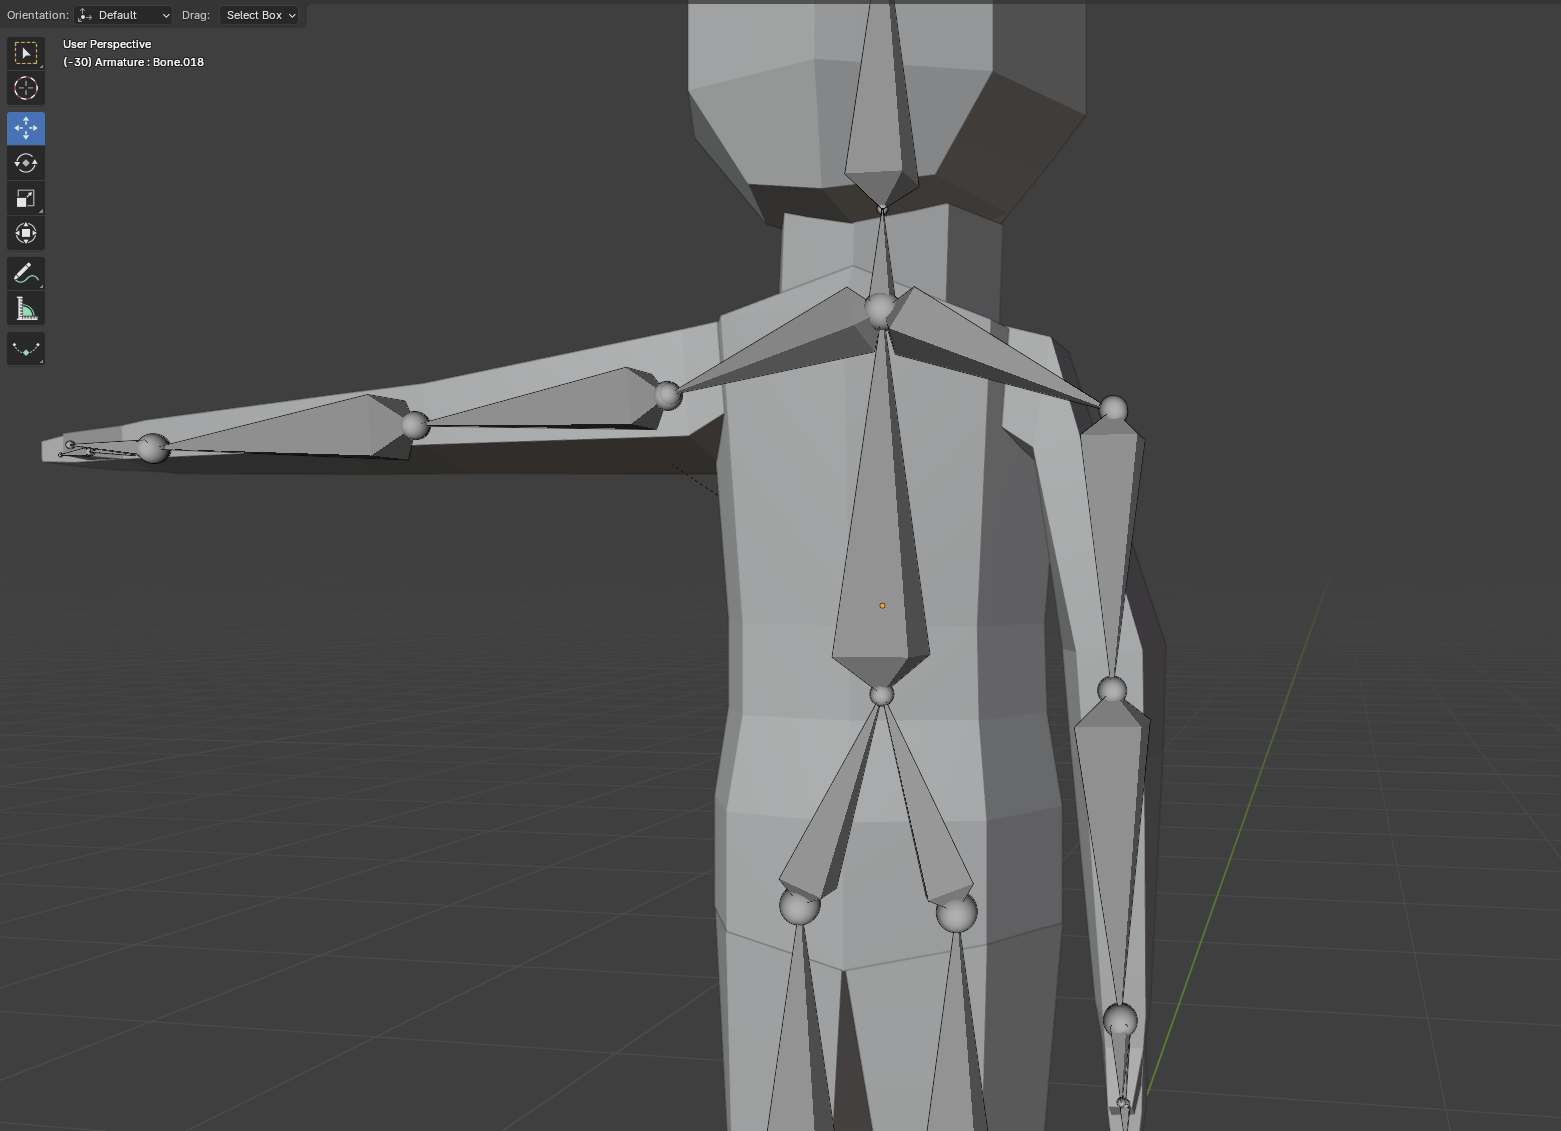1561x1131 pixels.
Task: Expand the Drag Select Box dropdown
Action: click(260, 15)
